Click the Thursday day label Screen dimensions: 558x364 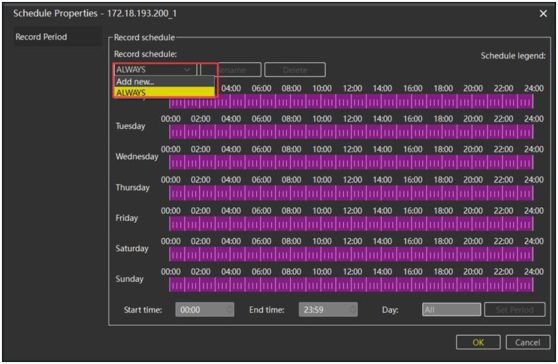coord(132,188)
